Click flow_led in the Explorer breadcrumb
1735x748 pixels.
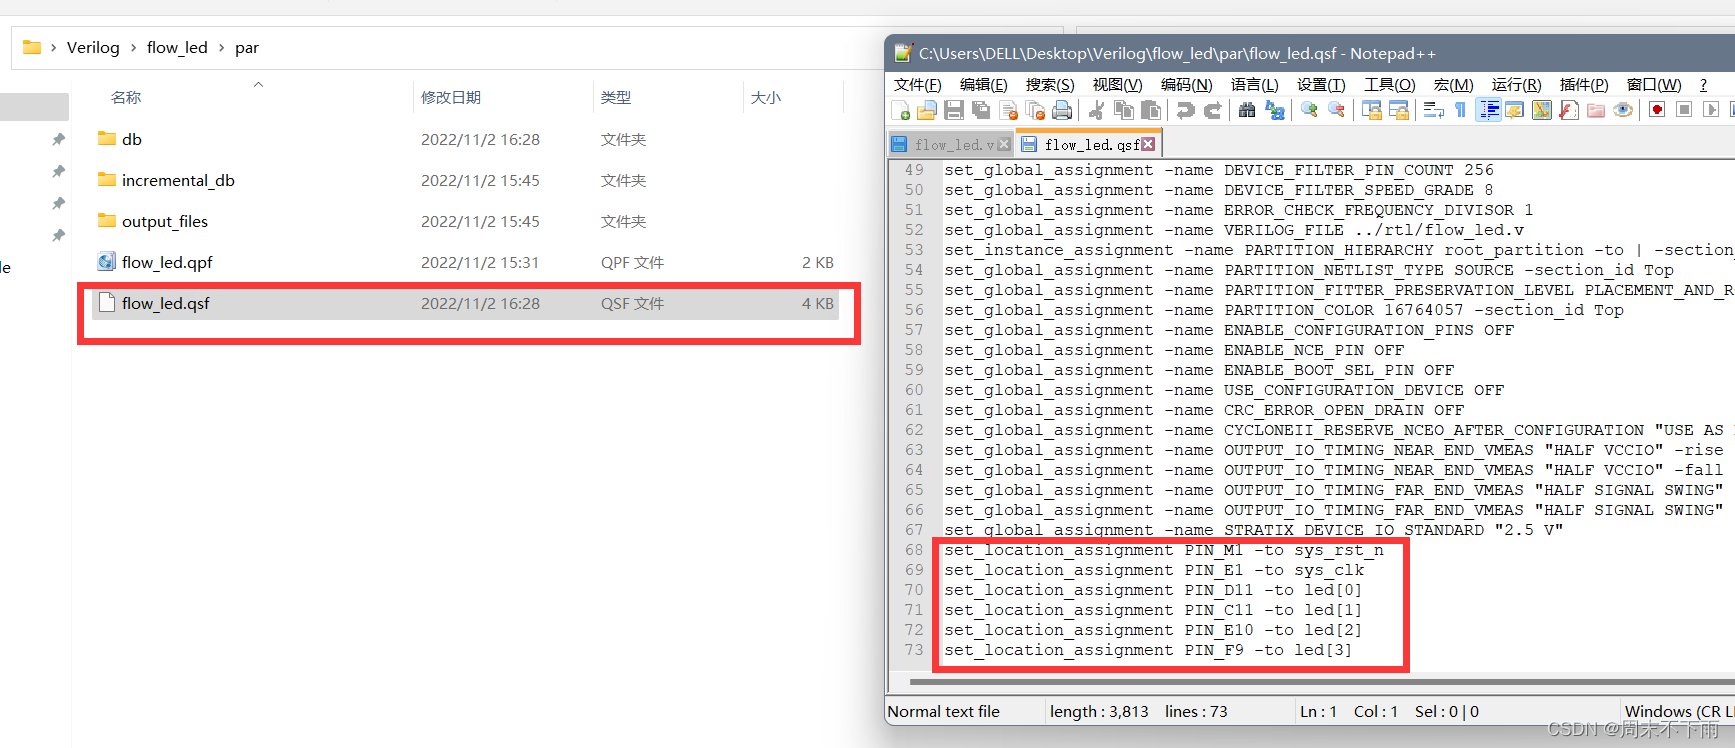[177, 47]
